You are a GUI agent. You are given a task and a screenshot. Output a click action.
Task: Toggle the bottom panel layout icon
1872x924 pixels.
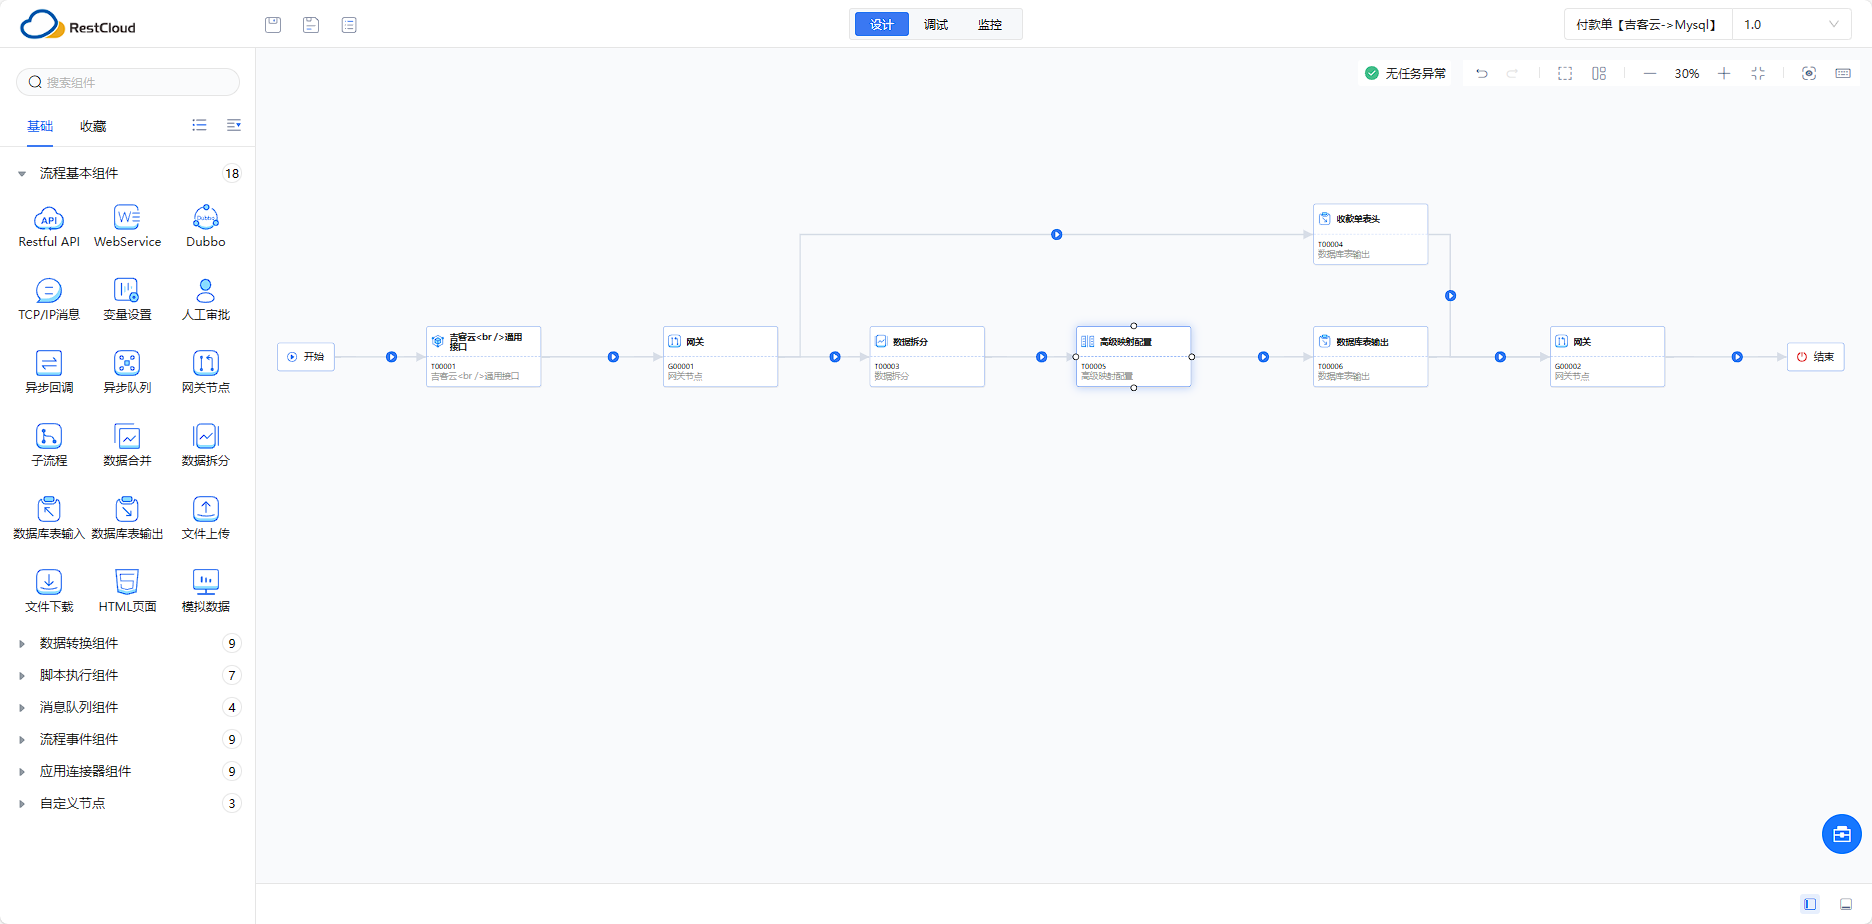tap(1846, 904)
